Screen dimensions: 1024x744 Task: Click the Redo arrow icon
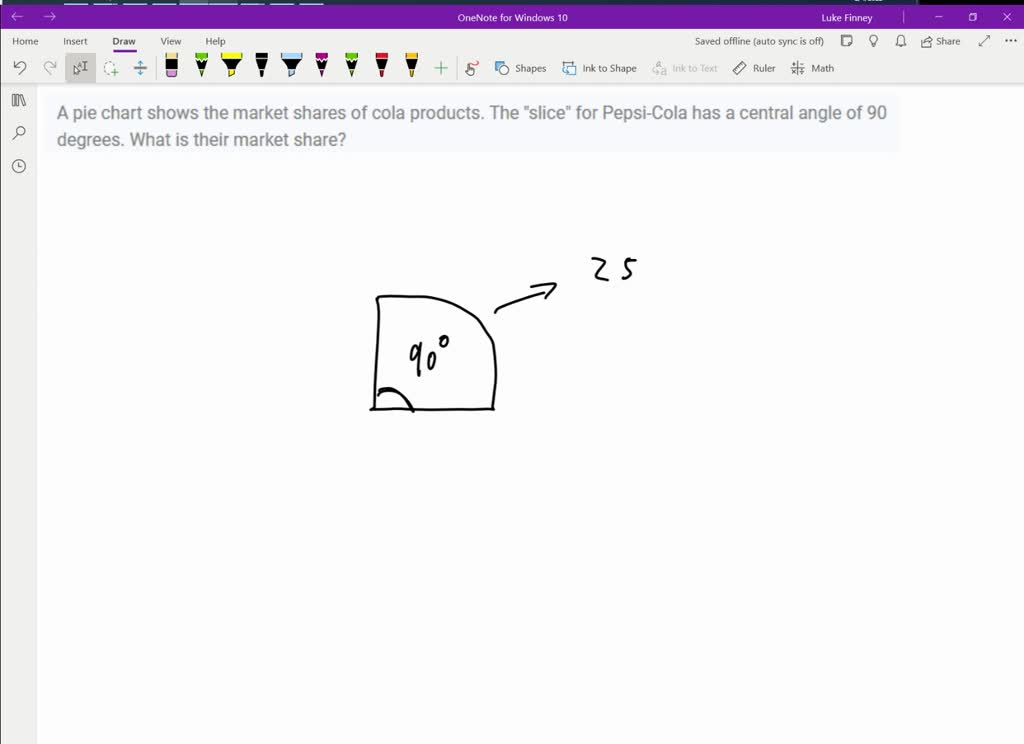[x=50, y=67]
